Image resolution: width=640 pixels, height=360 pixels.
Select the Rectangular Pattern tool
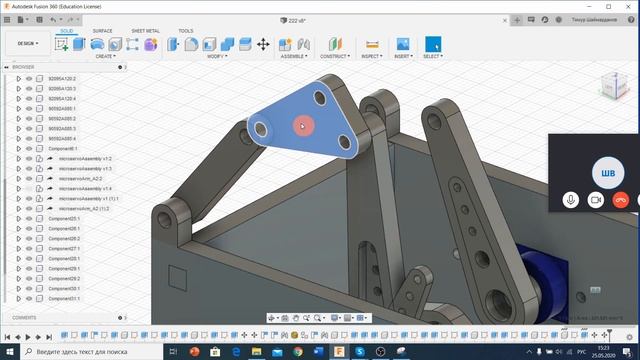click(x=132, y=44)
